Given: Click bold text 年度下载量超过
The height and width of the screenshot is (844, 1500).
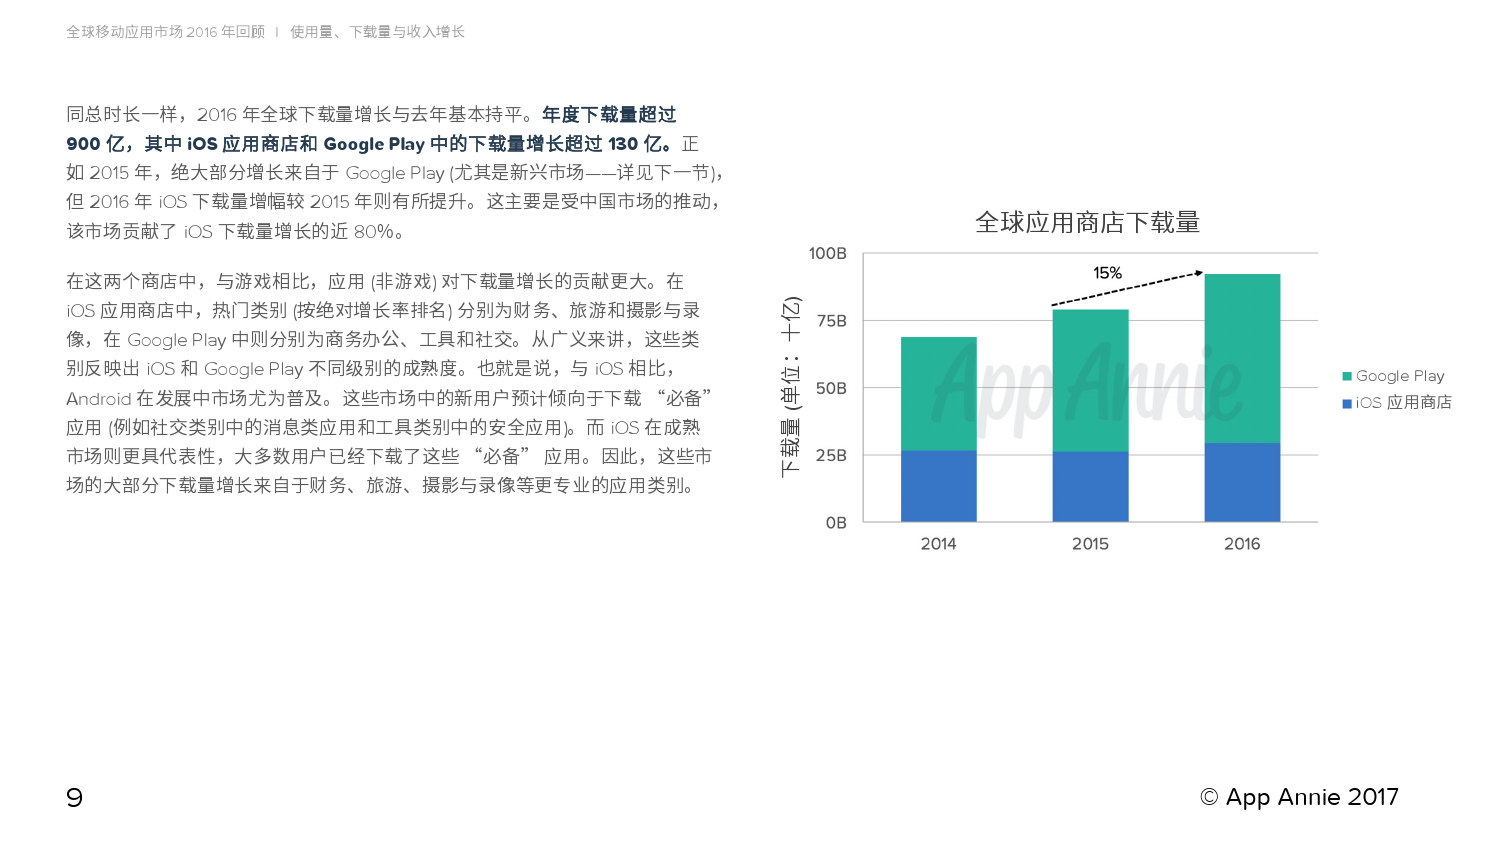Looking at the screenshot, I should (609, 115).
